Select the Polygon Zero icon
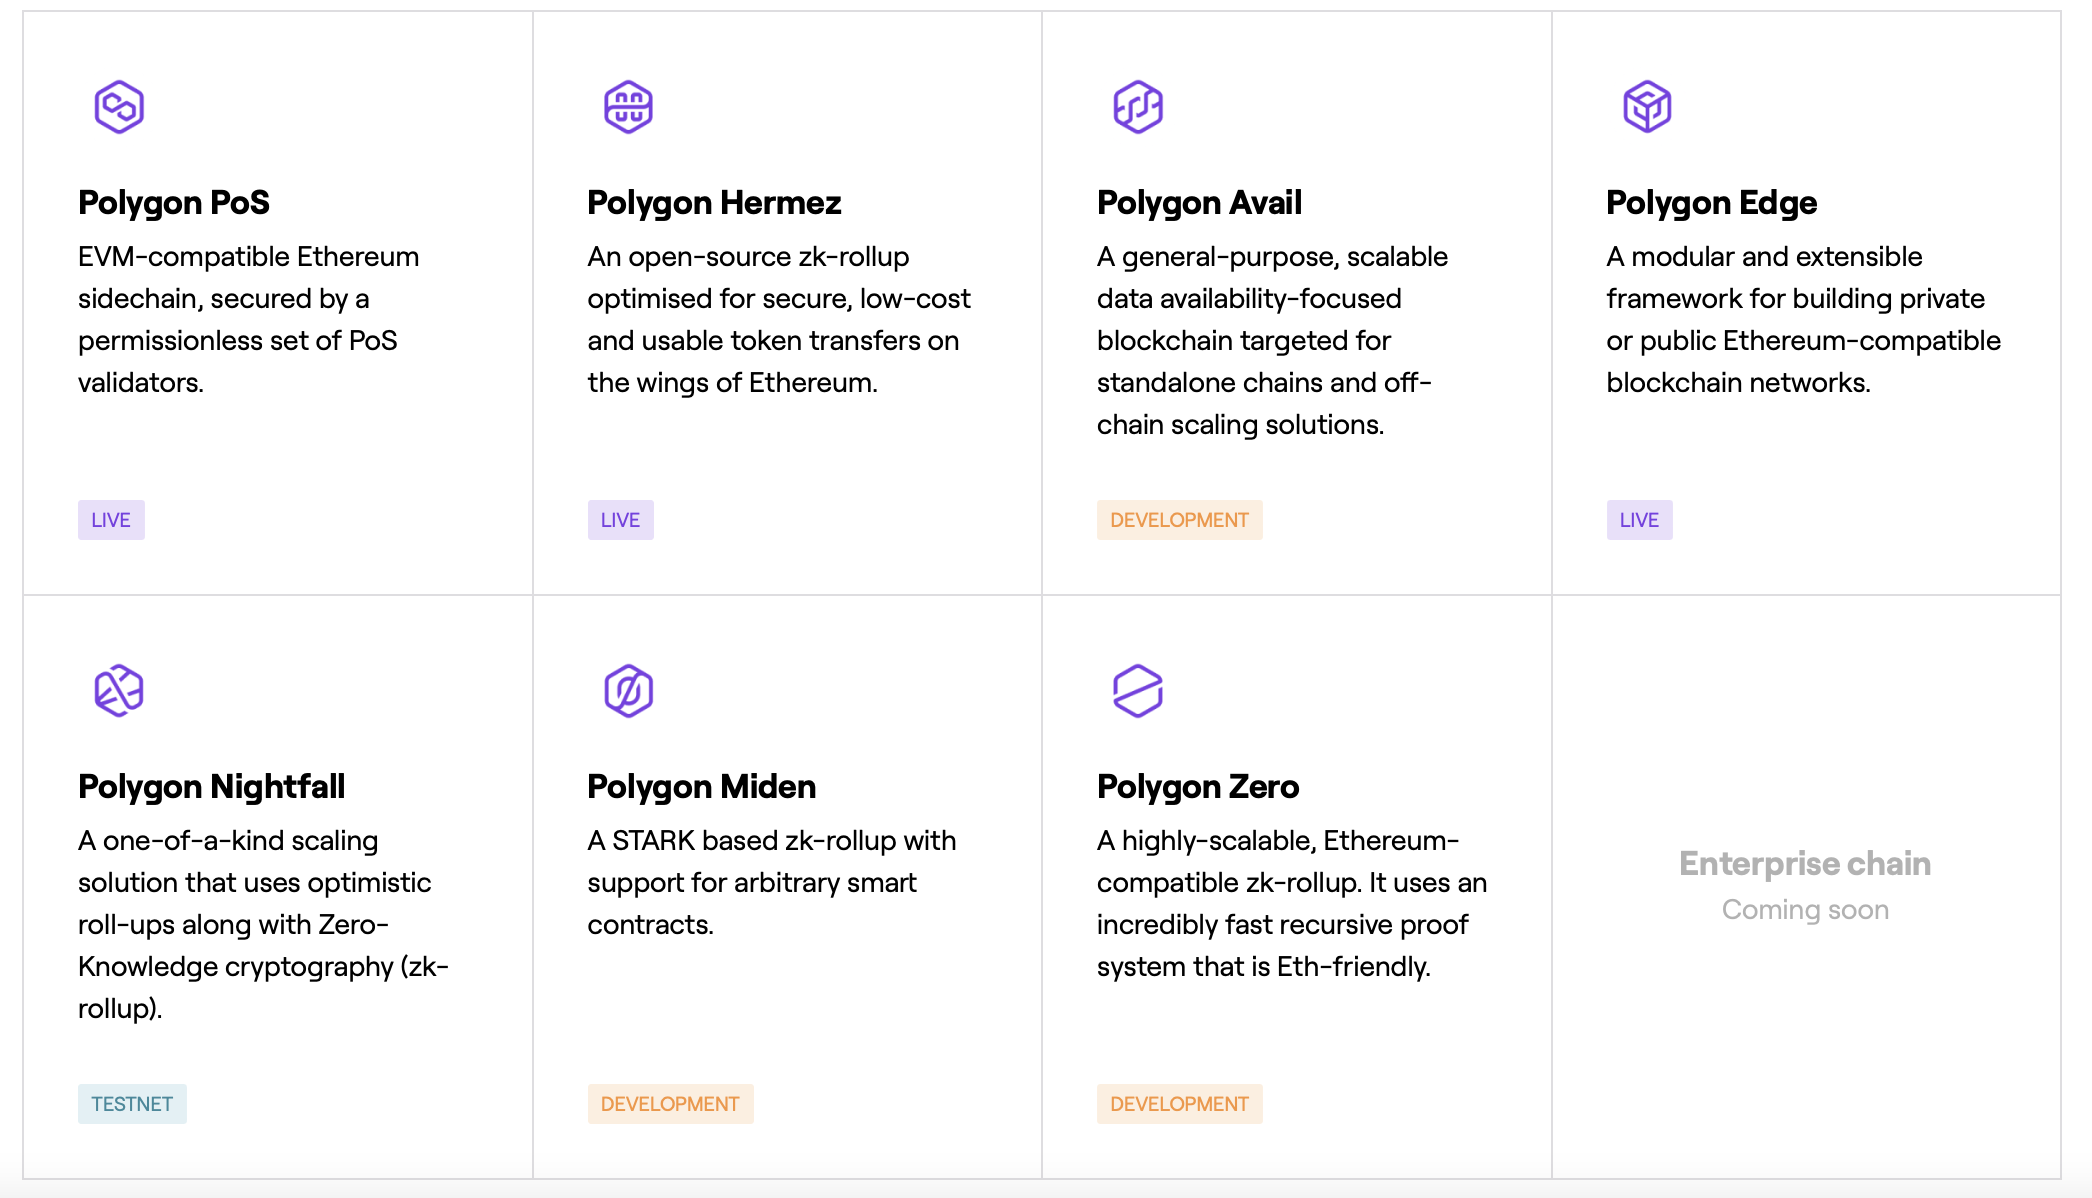This screenshot has width=2092, height=1198. click(x=1137, y=690)
